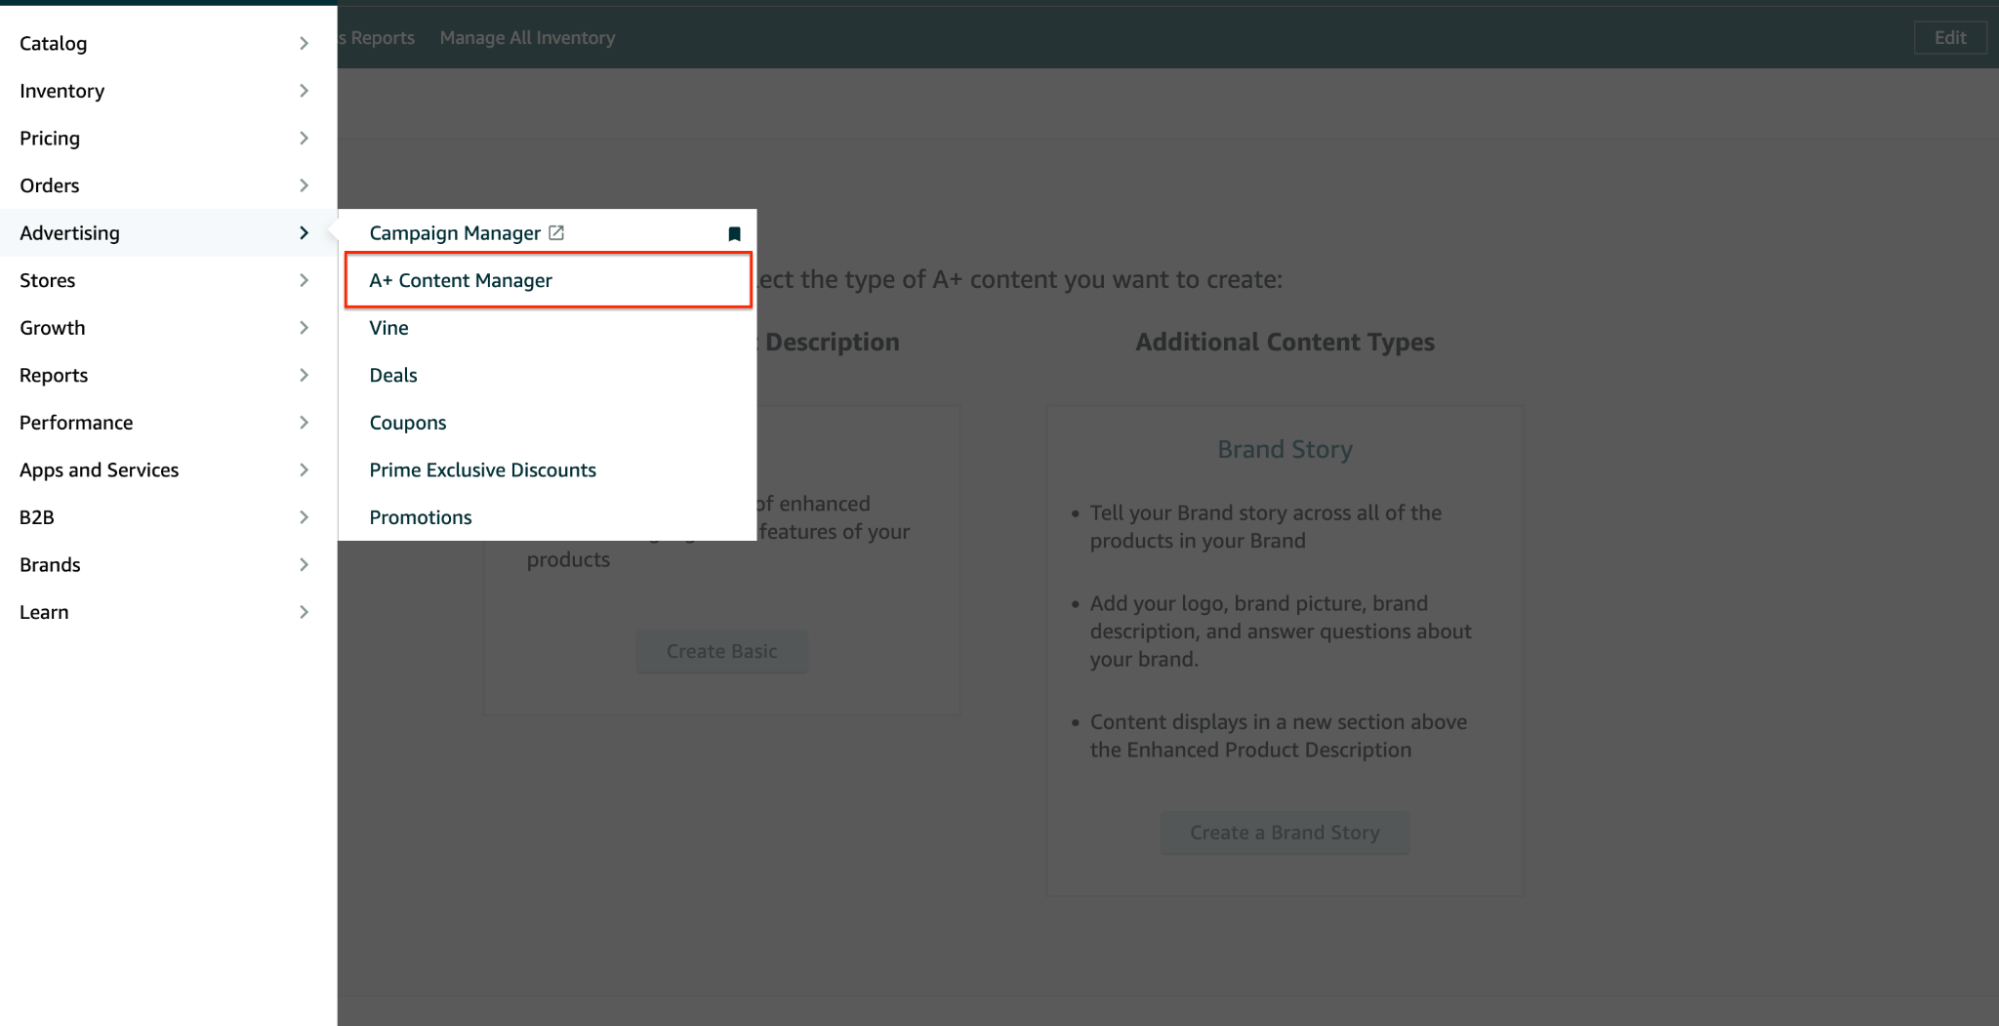
Task: Open the Orders submenu arrow
Action: (x=304, y=185)
